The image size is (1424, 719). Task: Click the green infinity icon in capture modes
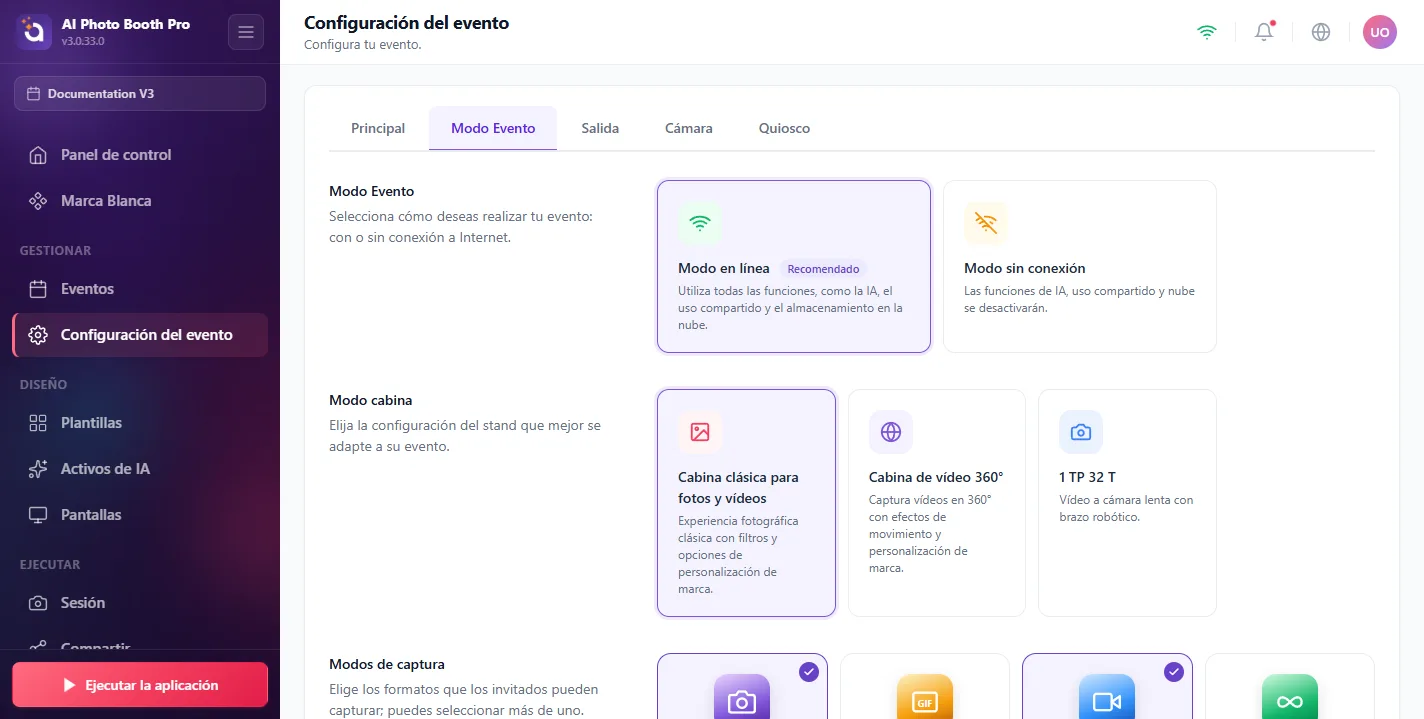pos(1290,699)
